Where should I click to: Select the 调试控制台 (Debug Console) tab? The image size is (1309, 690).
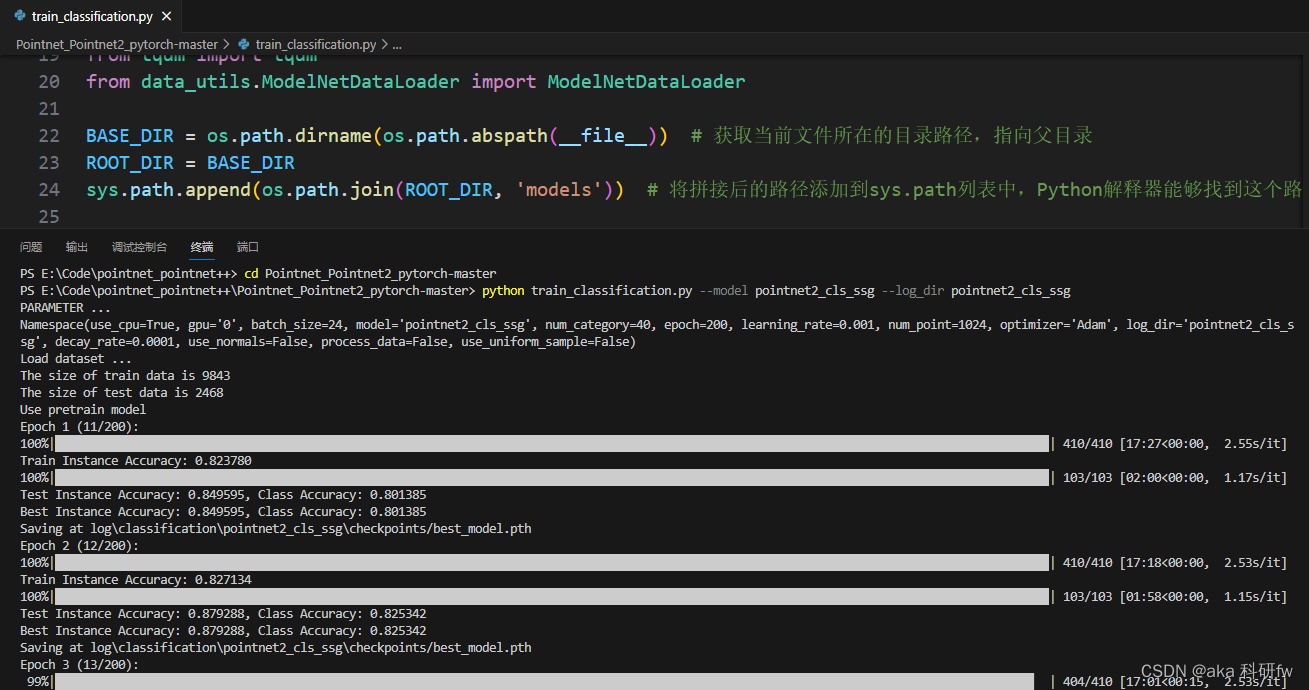pos(139,247)
